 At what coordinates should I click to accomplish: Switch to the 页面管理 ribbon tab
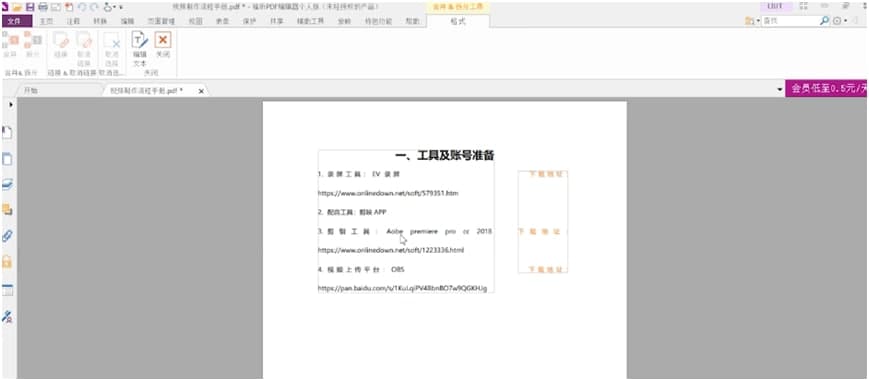tap(161, 21)
